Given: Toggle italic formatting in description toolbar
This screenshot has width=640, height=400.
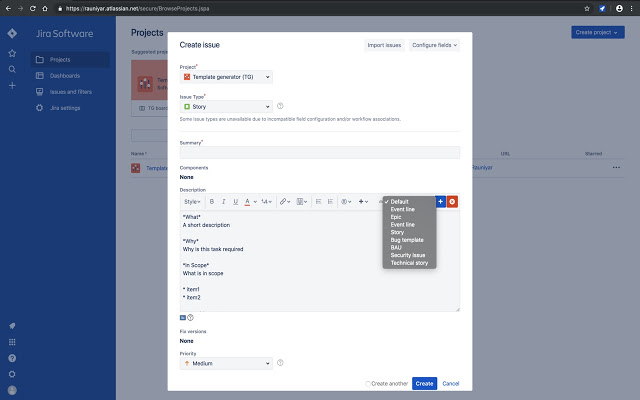Looking at the screenshot, I should pos(223,202).
